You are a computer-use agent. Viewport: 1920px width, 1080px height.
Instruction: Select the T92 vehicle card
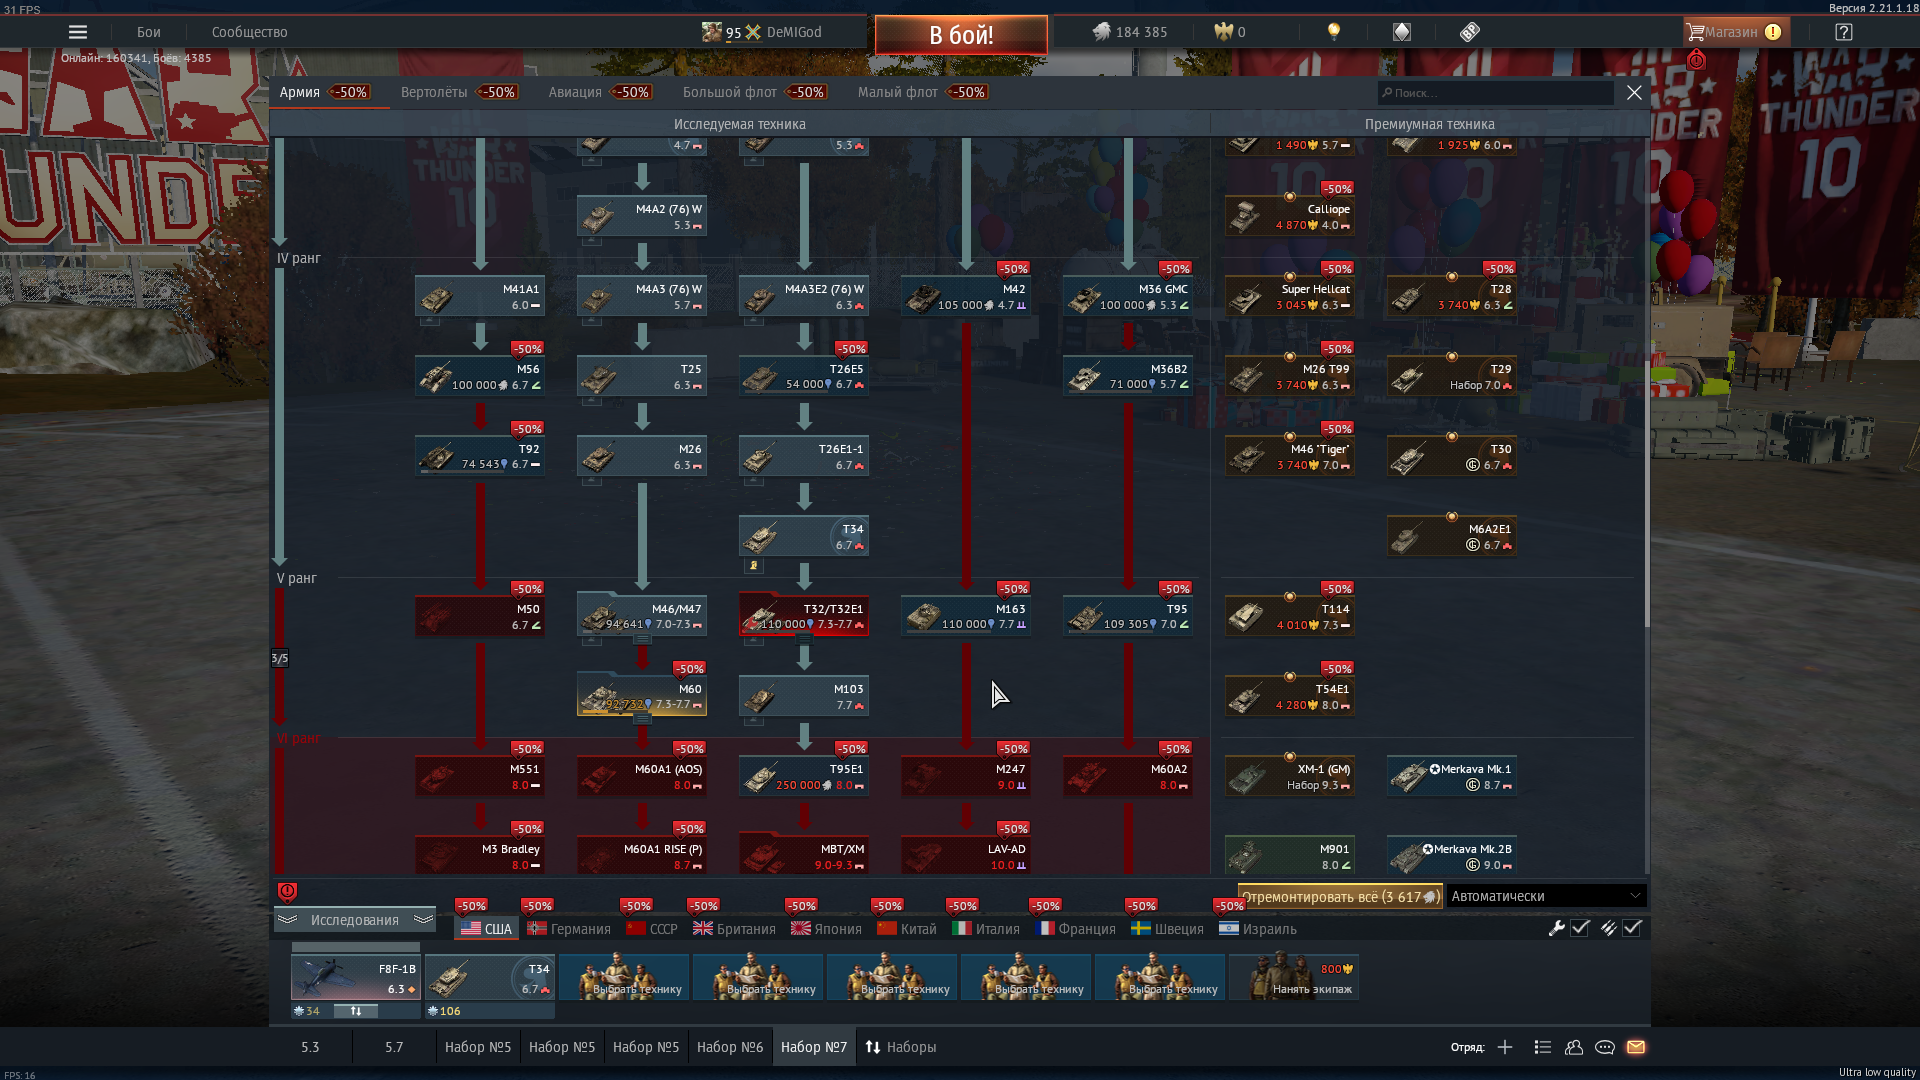(x=480, y=457)
